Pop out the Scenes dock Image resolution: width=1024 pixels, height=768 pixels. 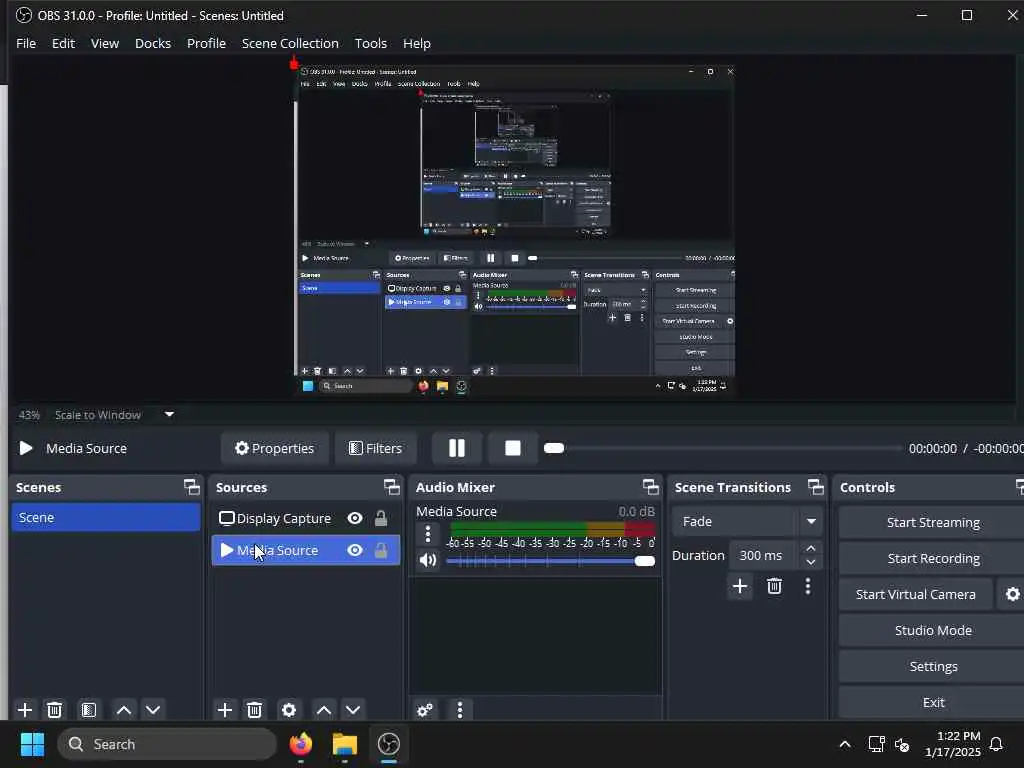coord(191,487)
